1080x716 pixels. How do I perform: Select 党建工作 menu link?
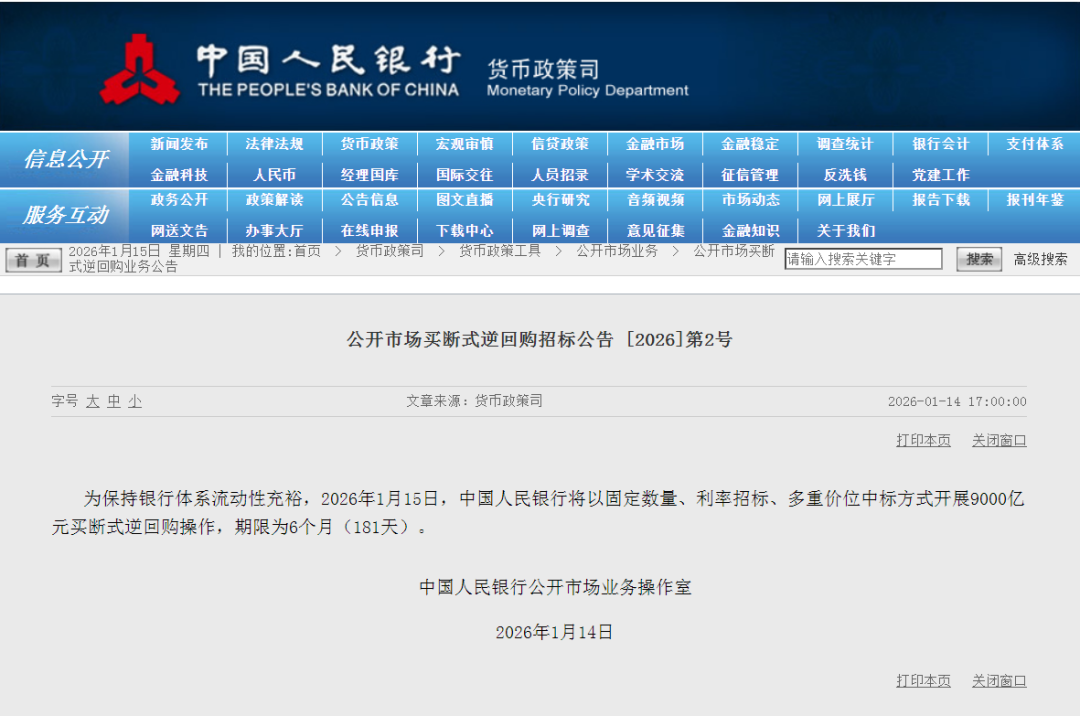(x=940, y=175)
